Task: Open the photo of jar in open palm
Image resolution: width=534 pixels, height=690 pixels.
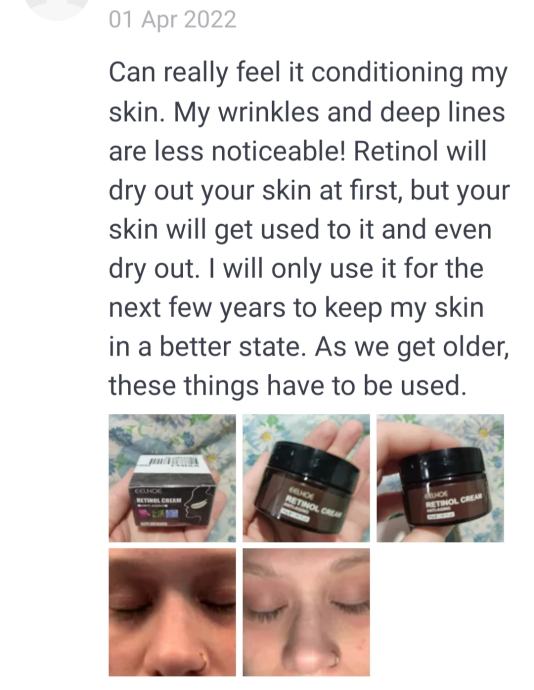Action: pyautogui.click(x=306, y=478)
